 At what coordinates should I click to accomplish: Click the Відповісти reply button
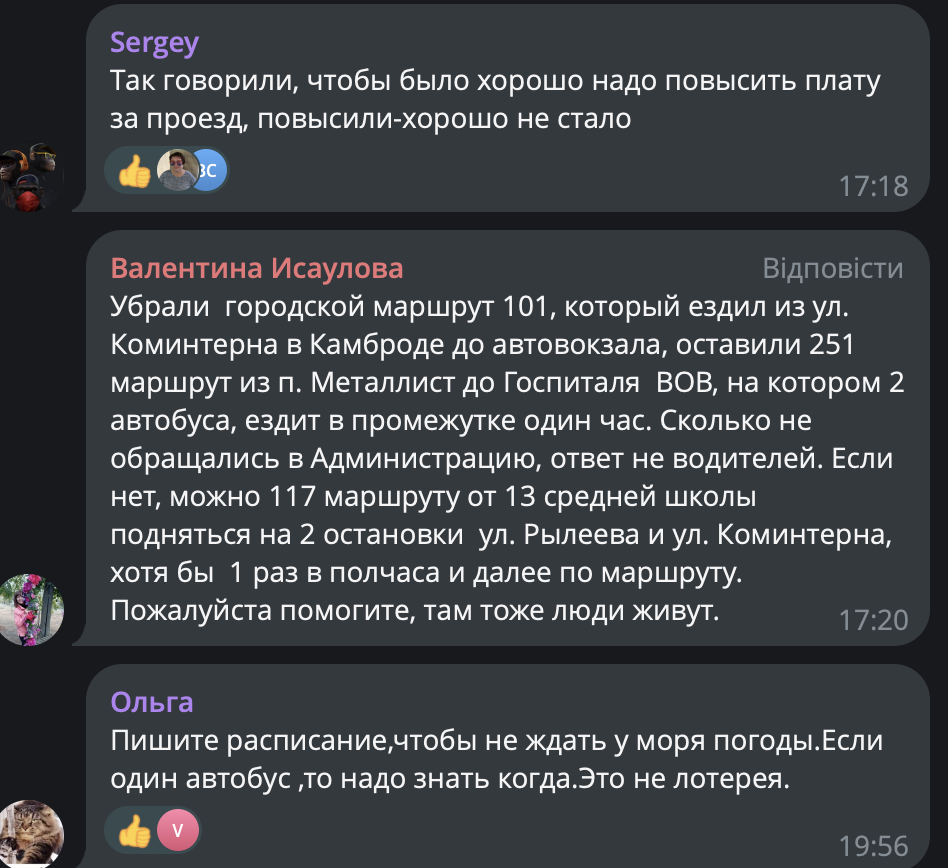point(832,268)
